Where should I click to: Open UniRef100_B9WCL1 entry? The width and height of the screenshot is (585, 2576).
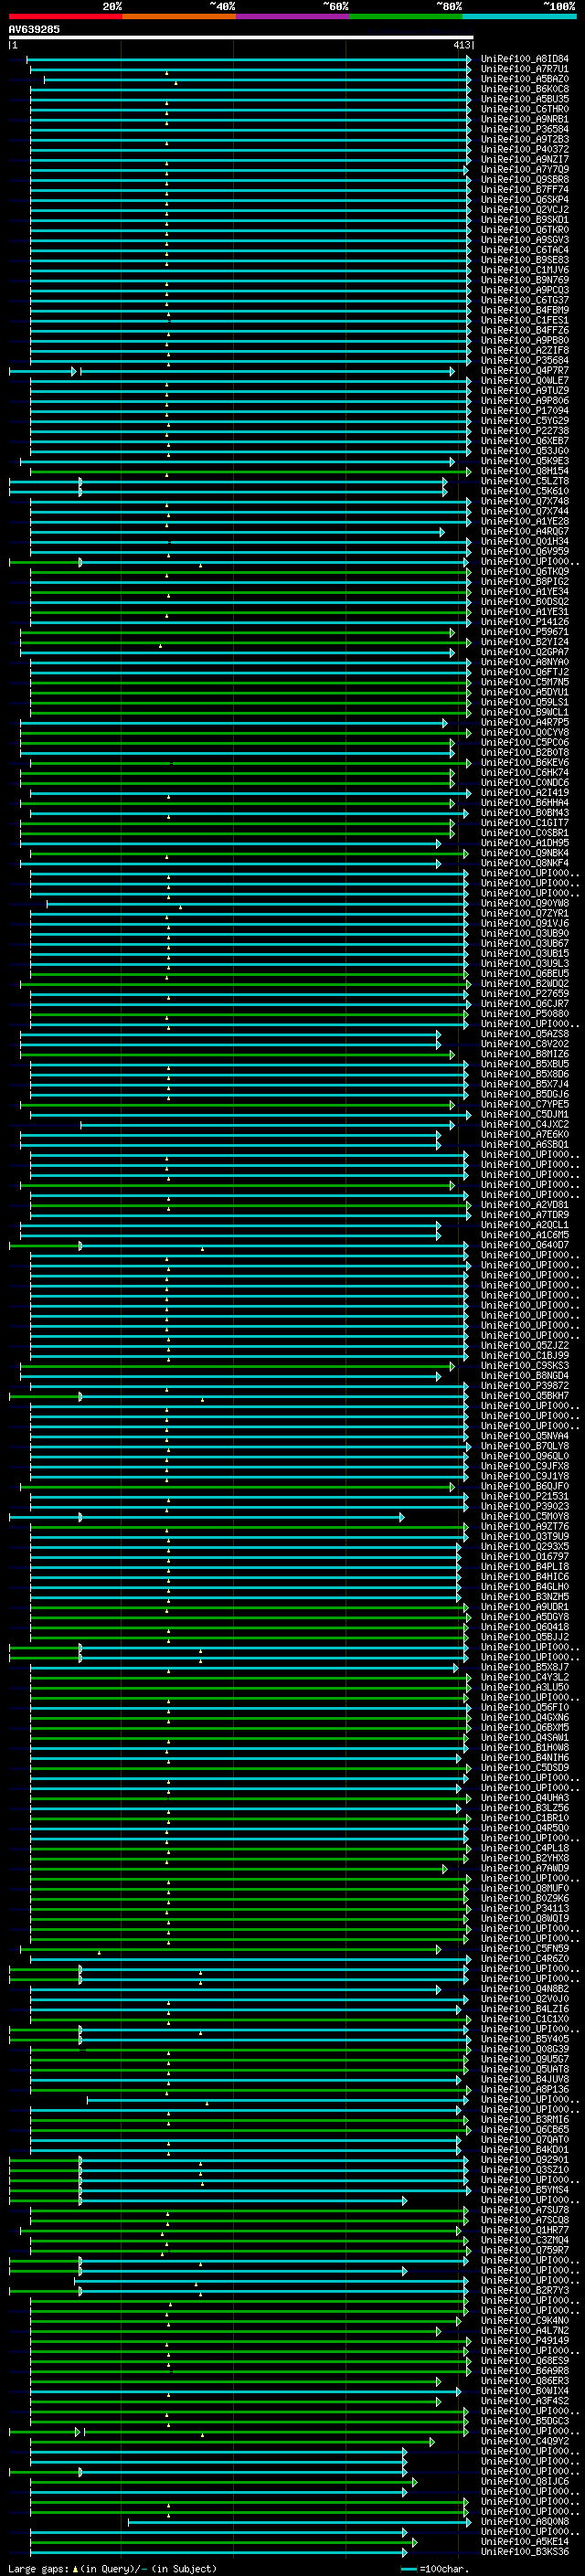524,713
